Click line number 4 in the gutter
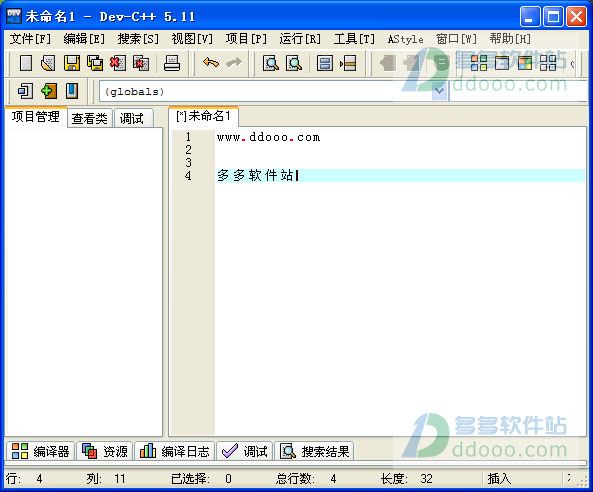 188,175
